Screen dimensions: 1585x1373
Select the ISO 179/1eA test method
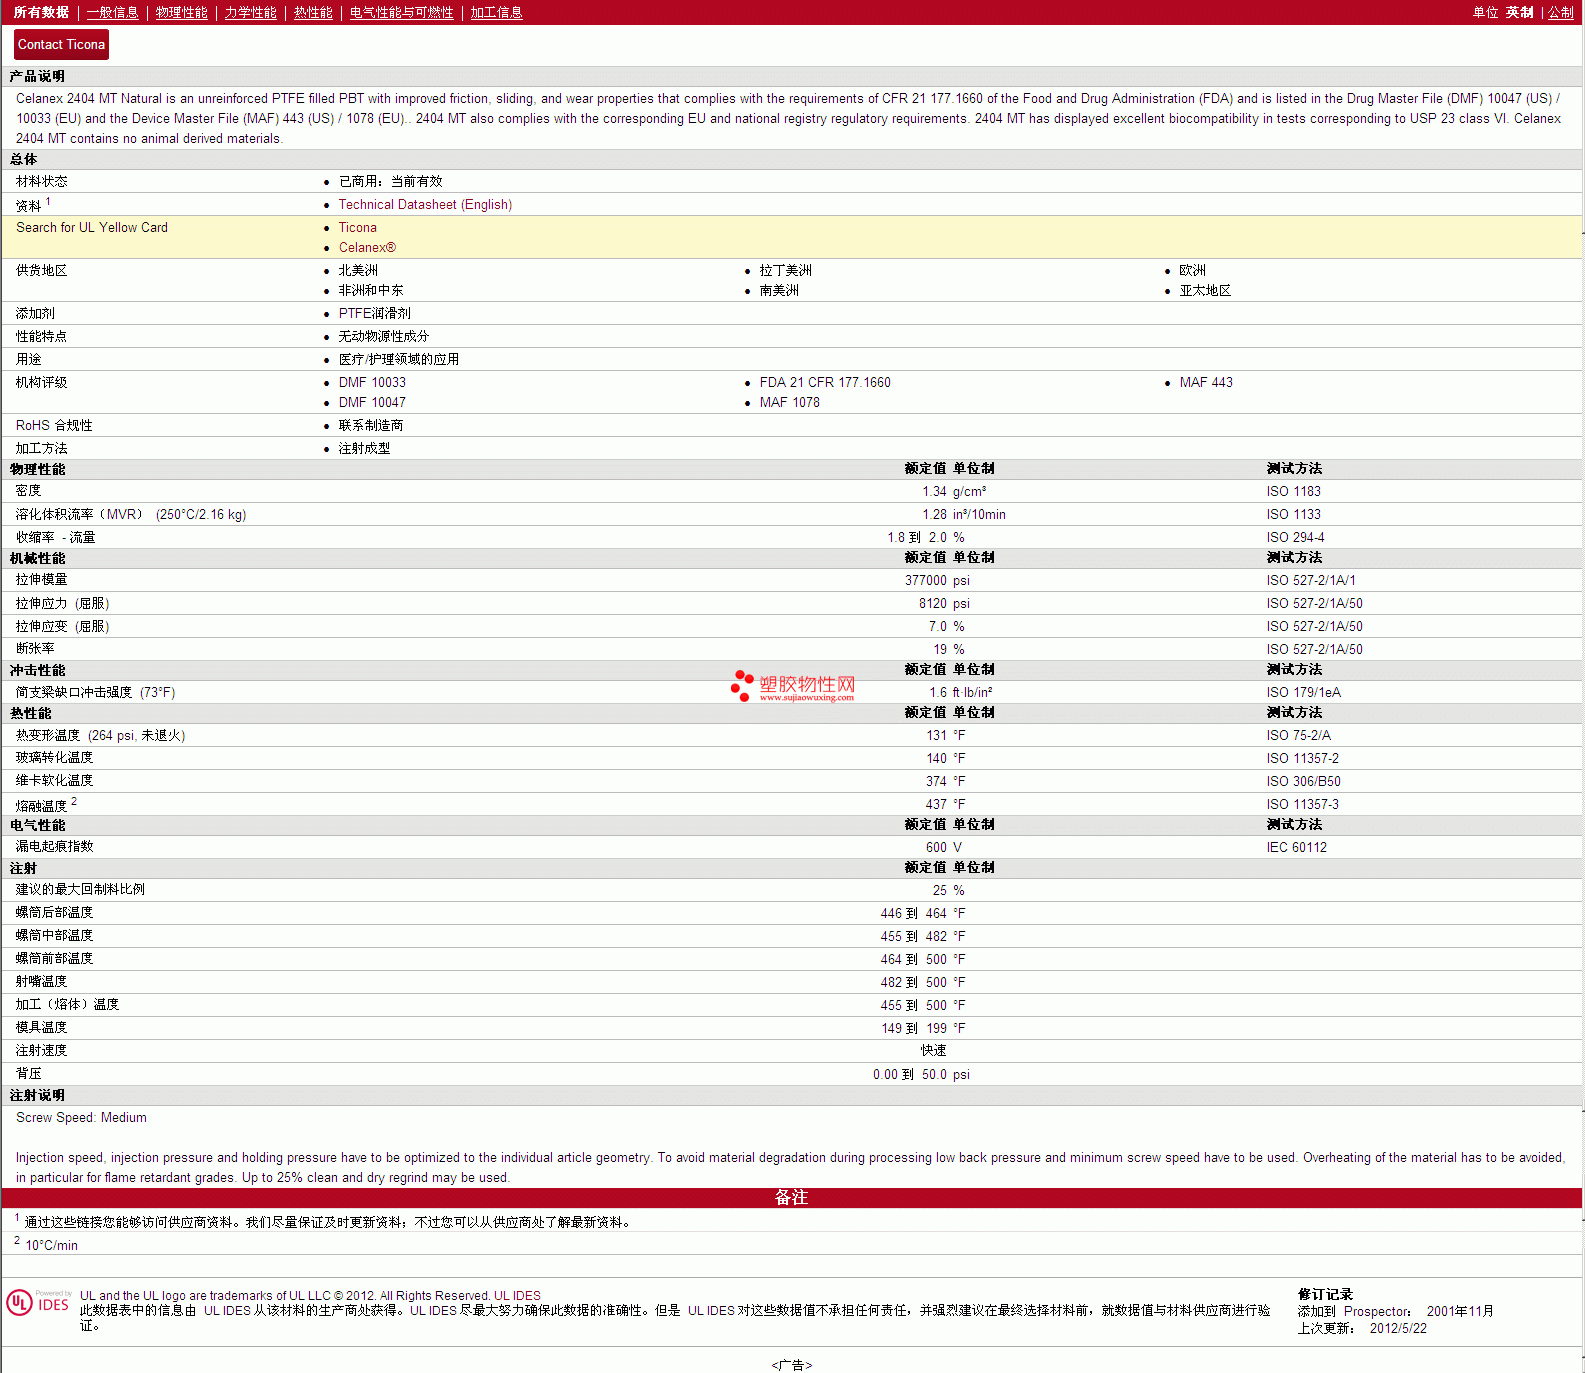1303,692
